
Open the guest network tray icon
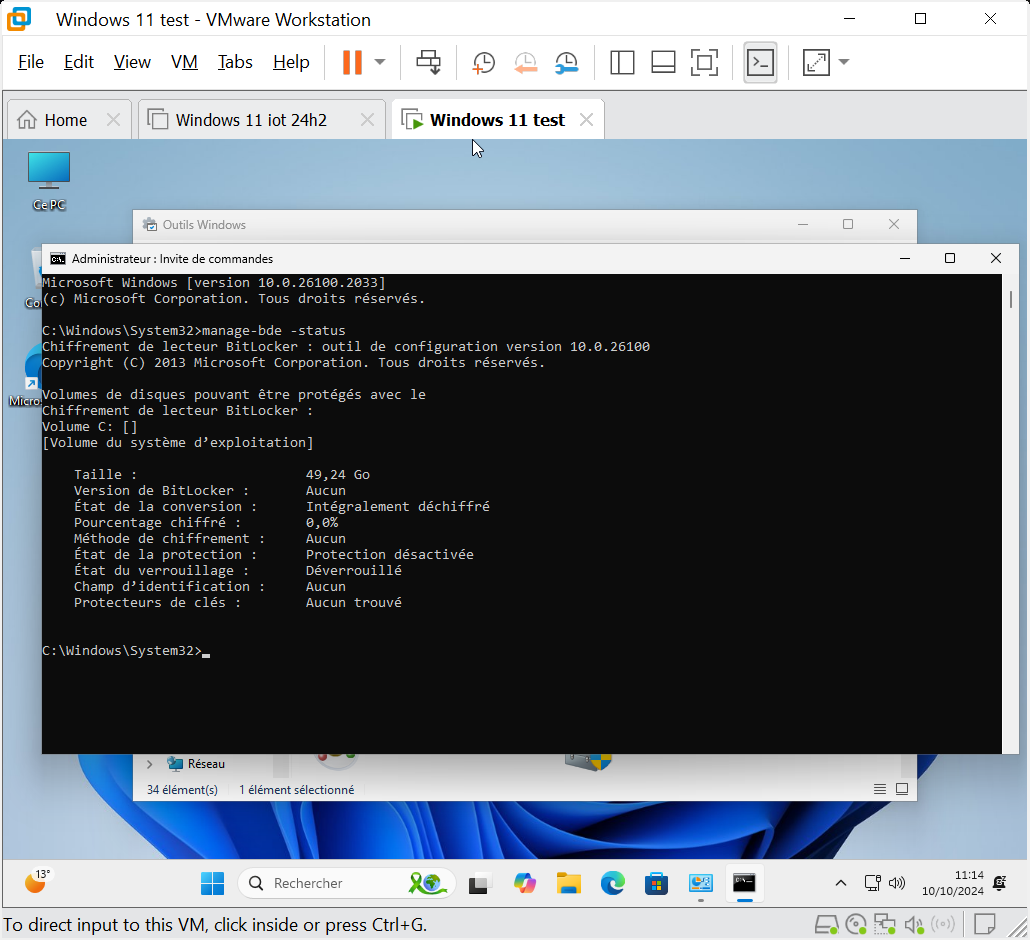(872, 883)
